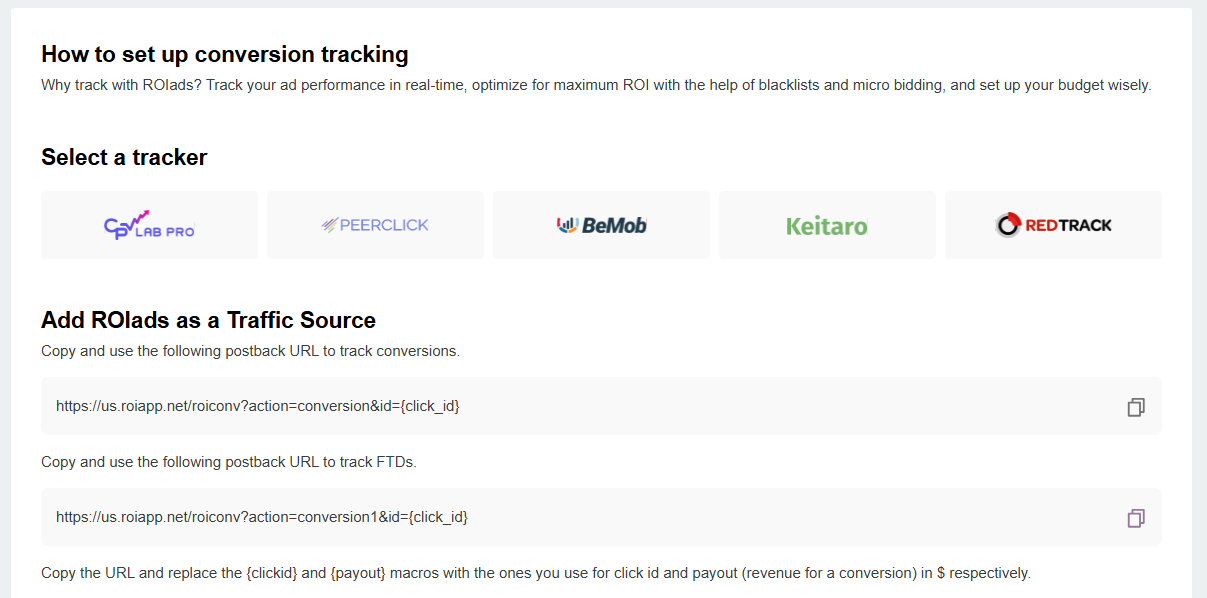Image resolution: width=1207 pixels, height=598 pixels.
Task: Click the BeMob bar-chart logo symbol
Action: 568,225
